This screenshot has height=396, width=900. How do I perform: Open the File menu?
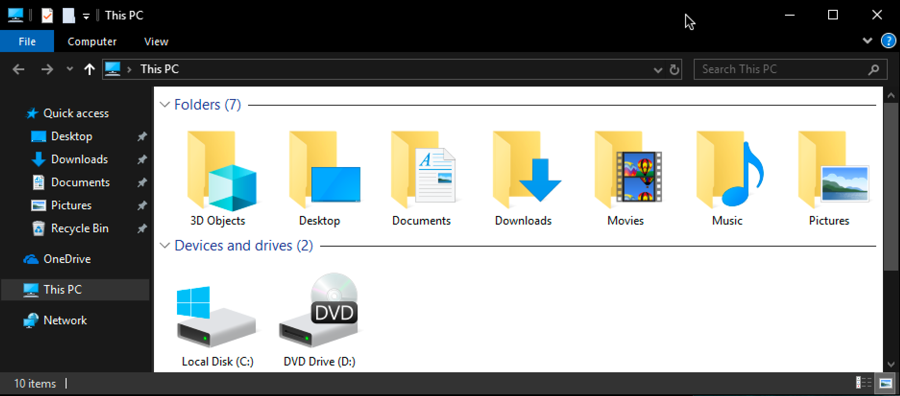point(27,41)
